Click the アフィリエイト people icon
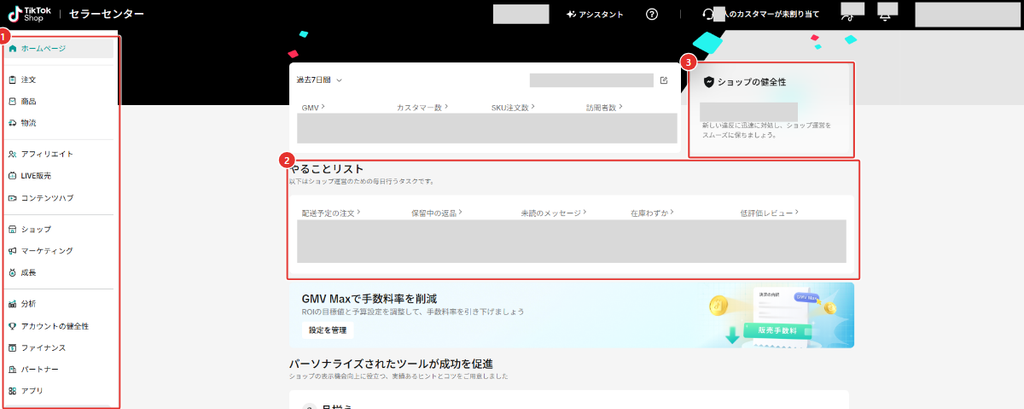The image size is (1024, 409). pyautogui.click(x=12, y=154)
